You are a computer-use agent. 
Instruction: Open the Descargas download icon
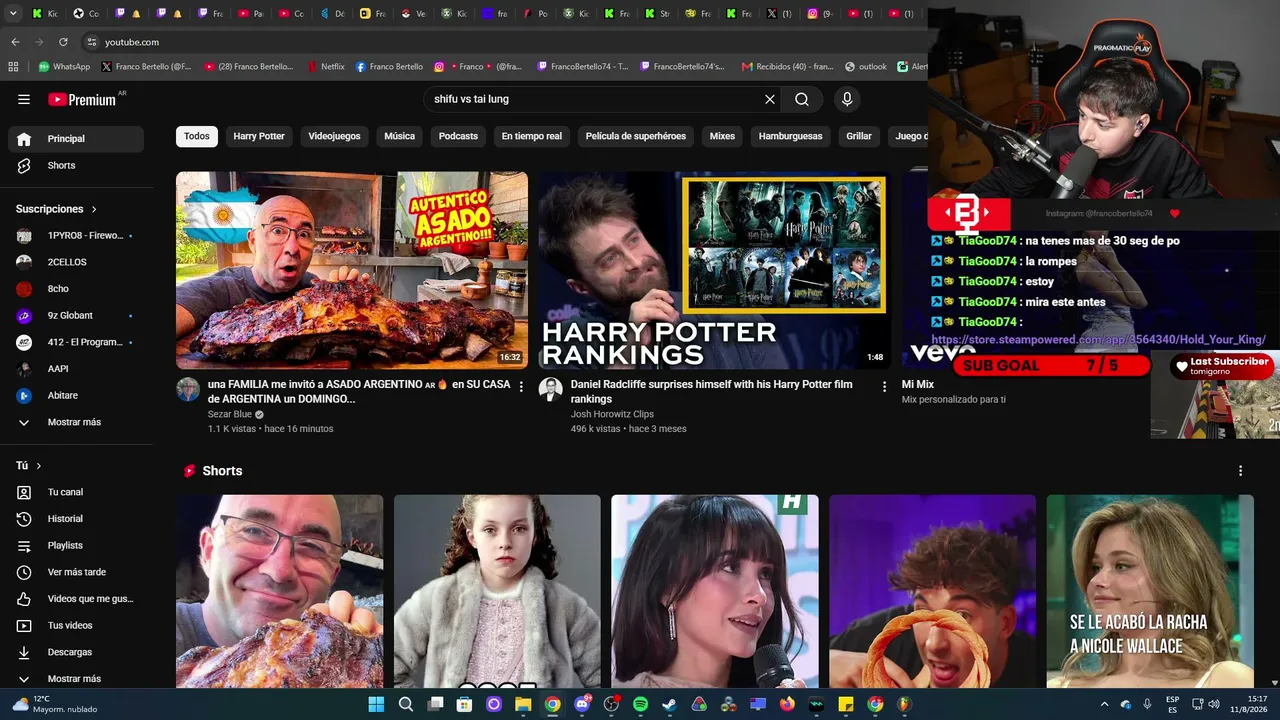tap(24, 652)
